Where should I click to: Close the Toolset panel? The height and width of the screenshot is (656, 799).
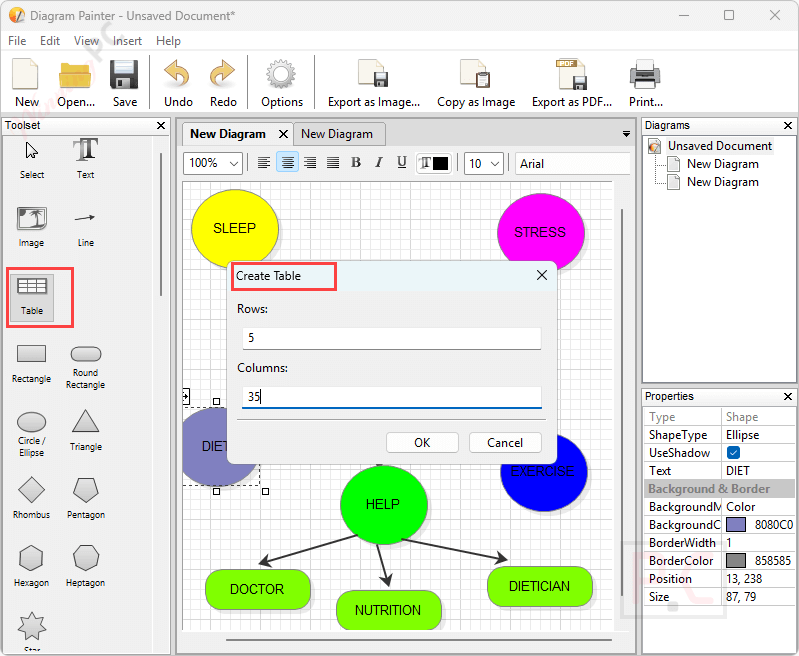point(161,125)
